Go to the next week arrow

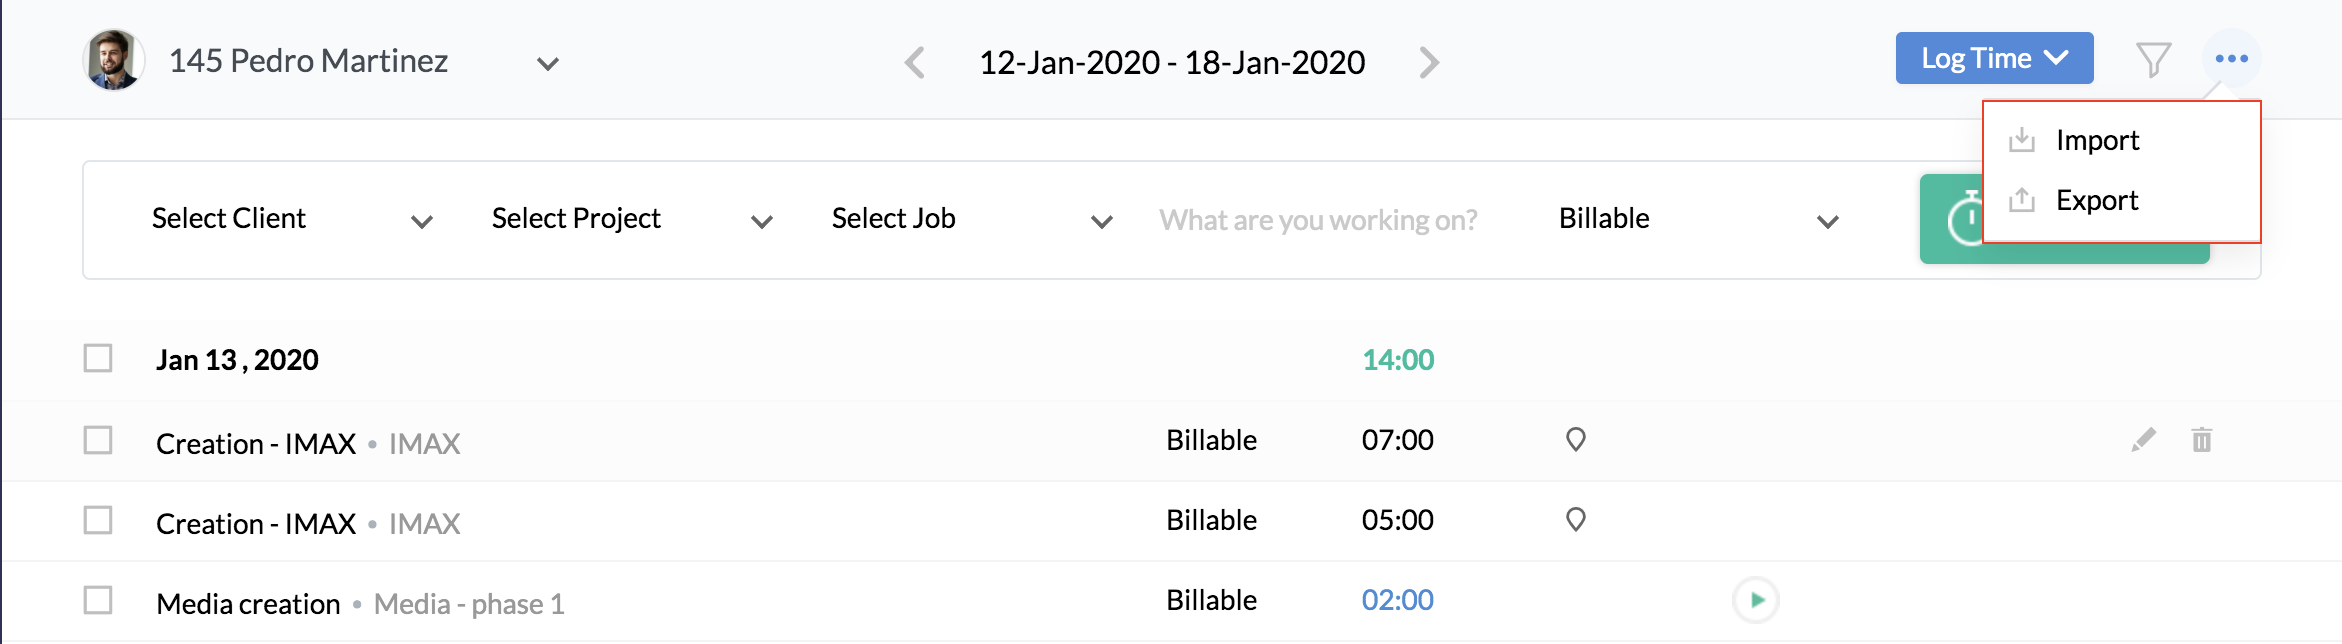point(1429,63)
